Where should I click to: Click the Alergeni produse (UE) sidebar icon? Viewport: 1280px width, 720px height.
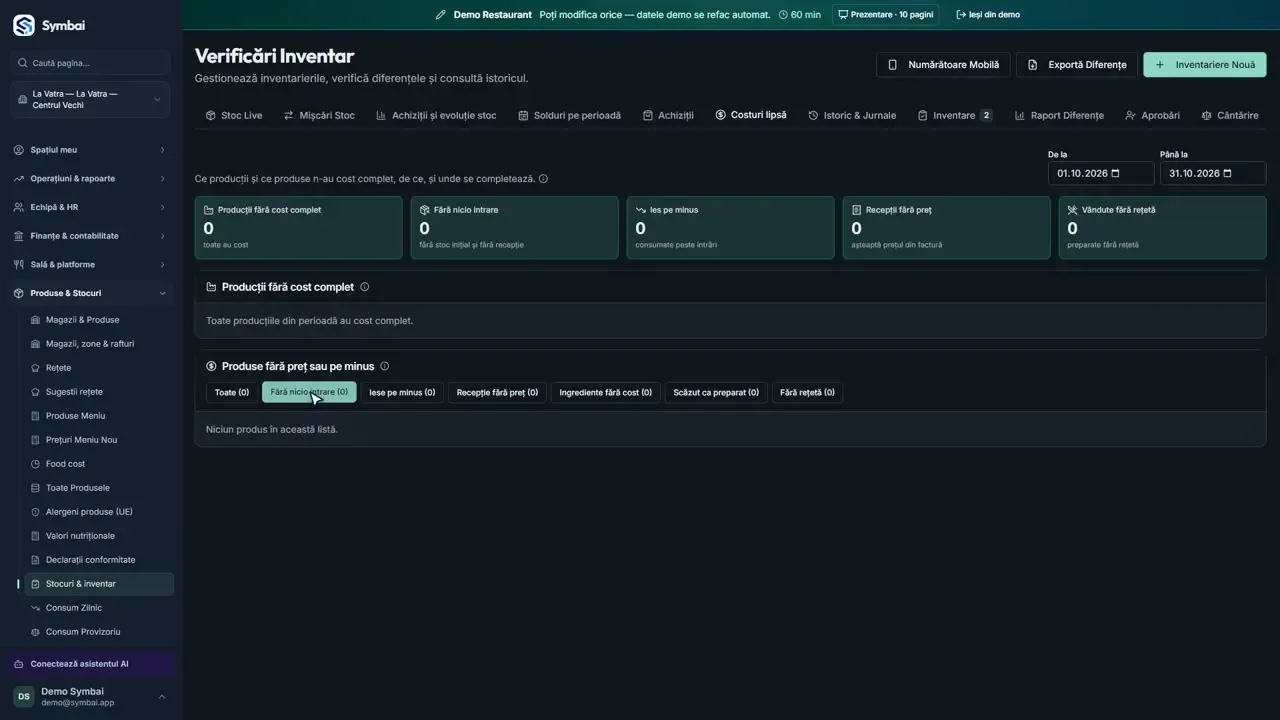pyautogui.click(x=36, y=512)
